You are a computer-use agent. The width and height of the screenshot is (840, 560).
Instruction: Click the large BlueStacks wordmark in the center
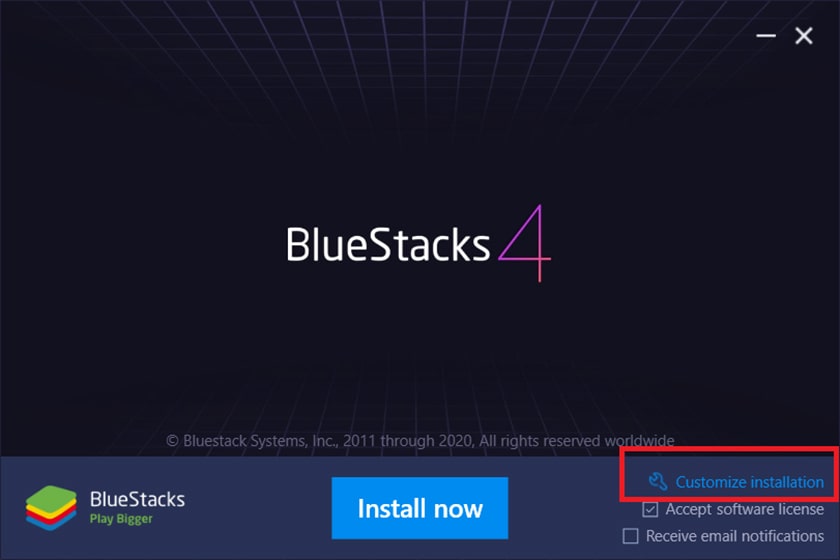pyautogui.click(x=388, y=244)
